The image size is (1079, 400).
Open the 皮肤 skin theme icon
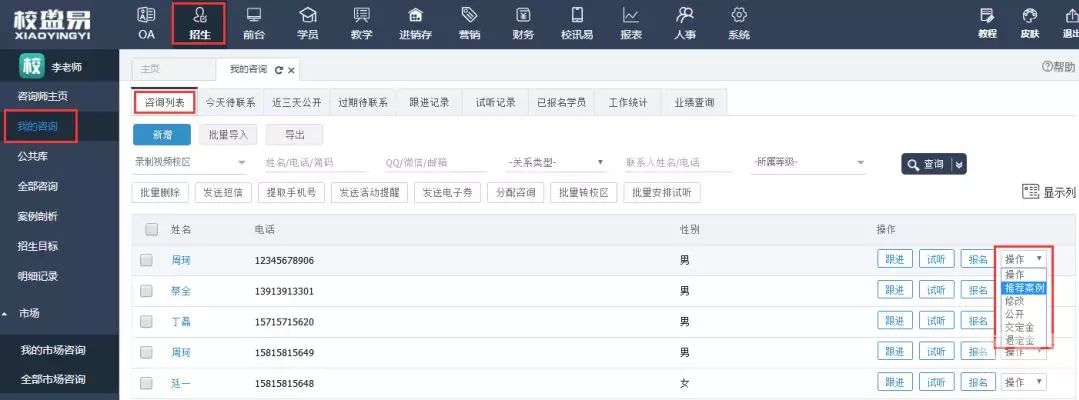point(1029,24)
